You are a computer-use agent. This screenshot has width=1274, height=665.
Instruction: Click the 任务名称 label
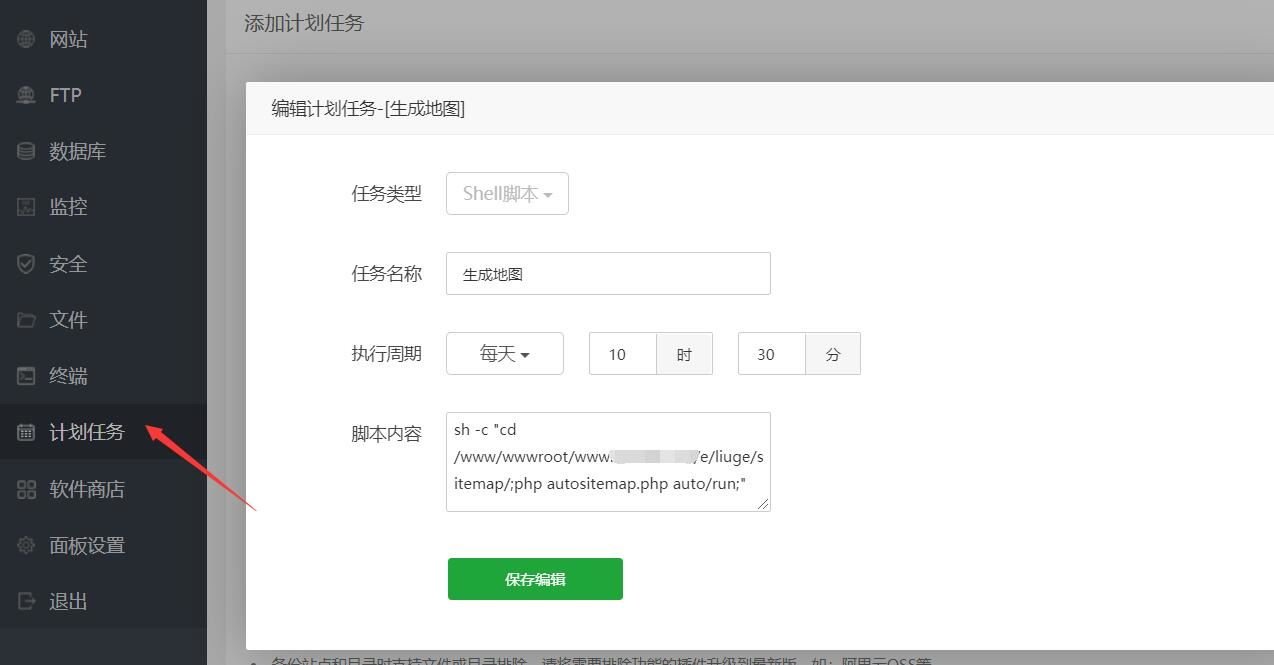pyautogui.click(x=386, y=274)
